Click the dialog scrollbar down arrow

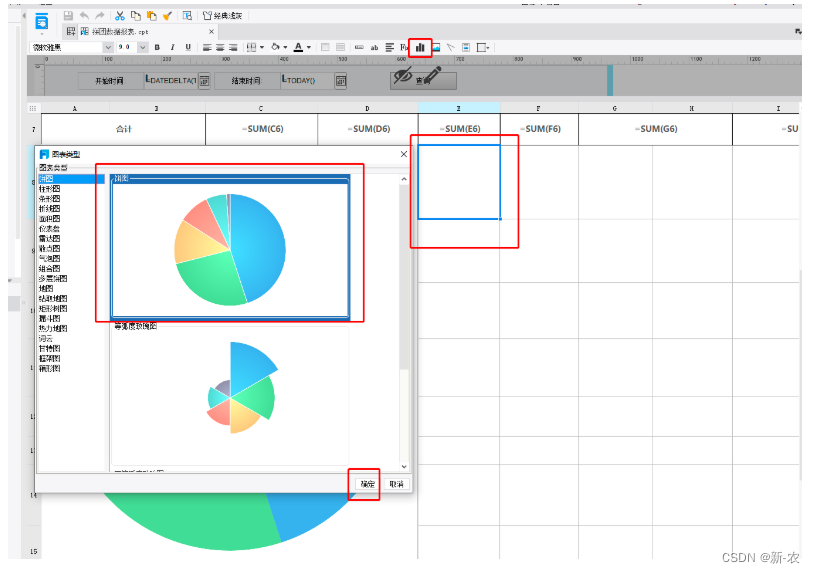point(404,466)
